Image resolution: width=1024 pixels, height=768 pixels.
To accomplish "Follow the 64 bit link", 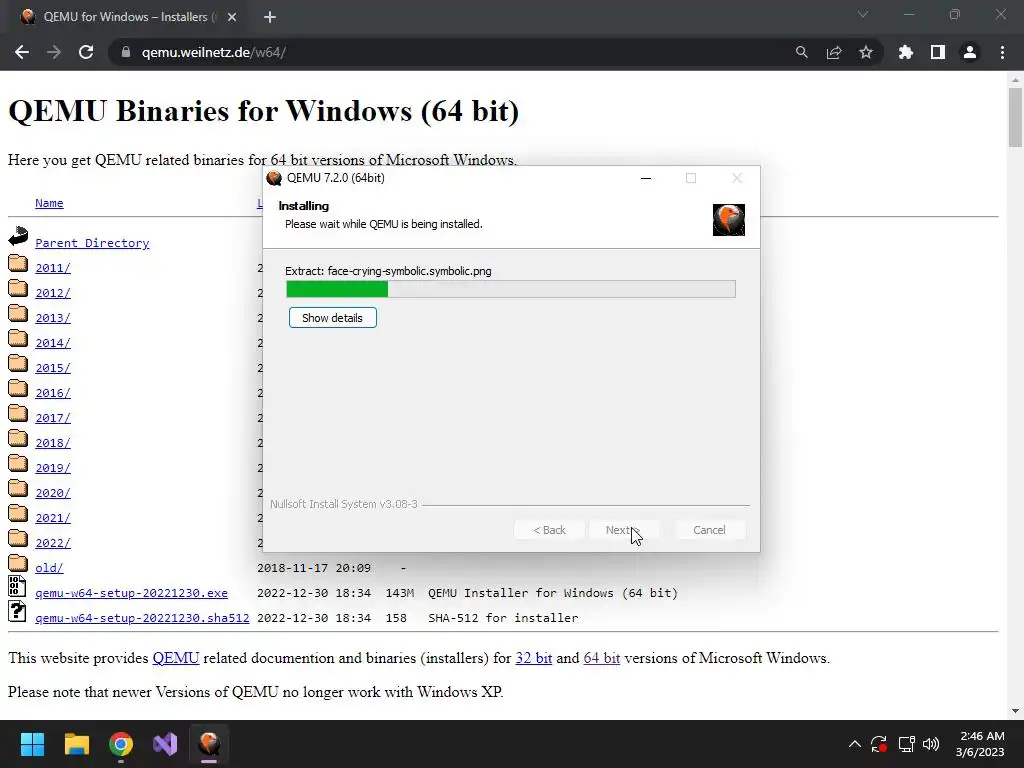I will pyautogui.click(x=601, y=658).
